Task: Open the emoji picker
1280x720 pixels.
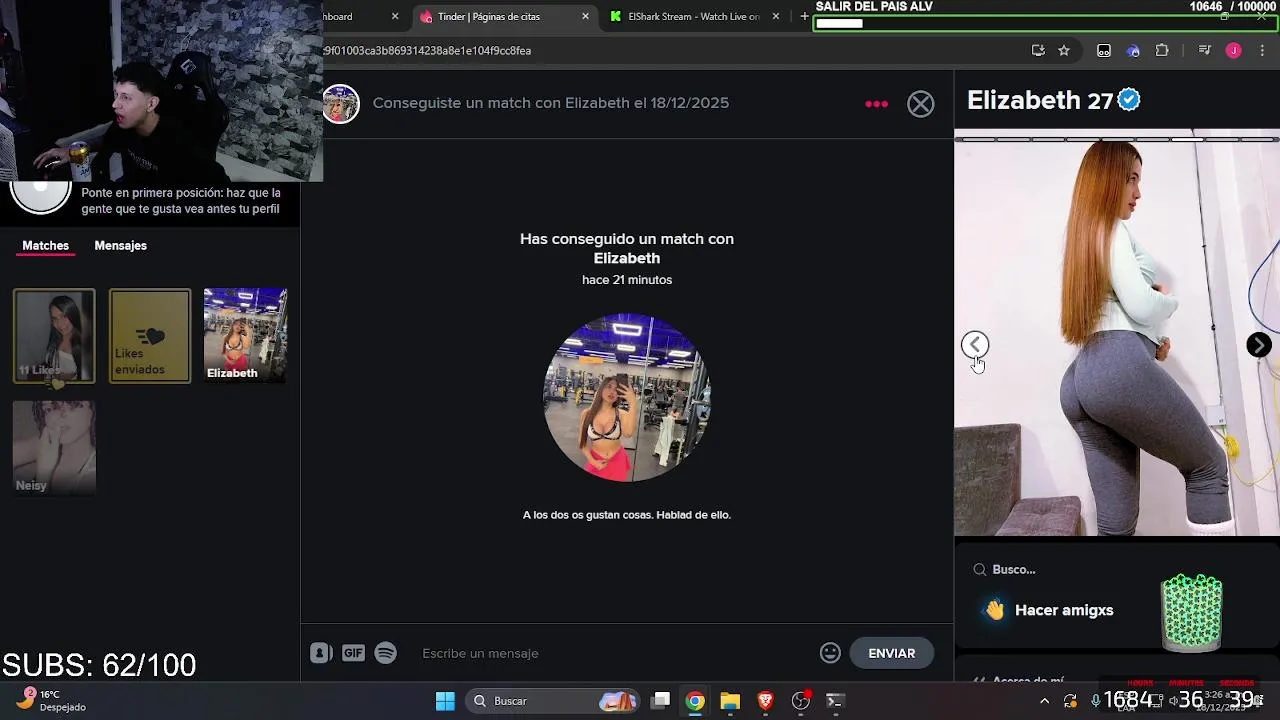Action: coord(830,653)
